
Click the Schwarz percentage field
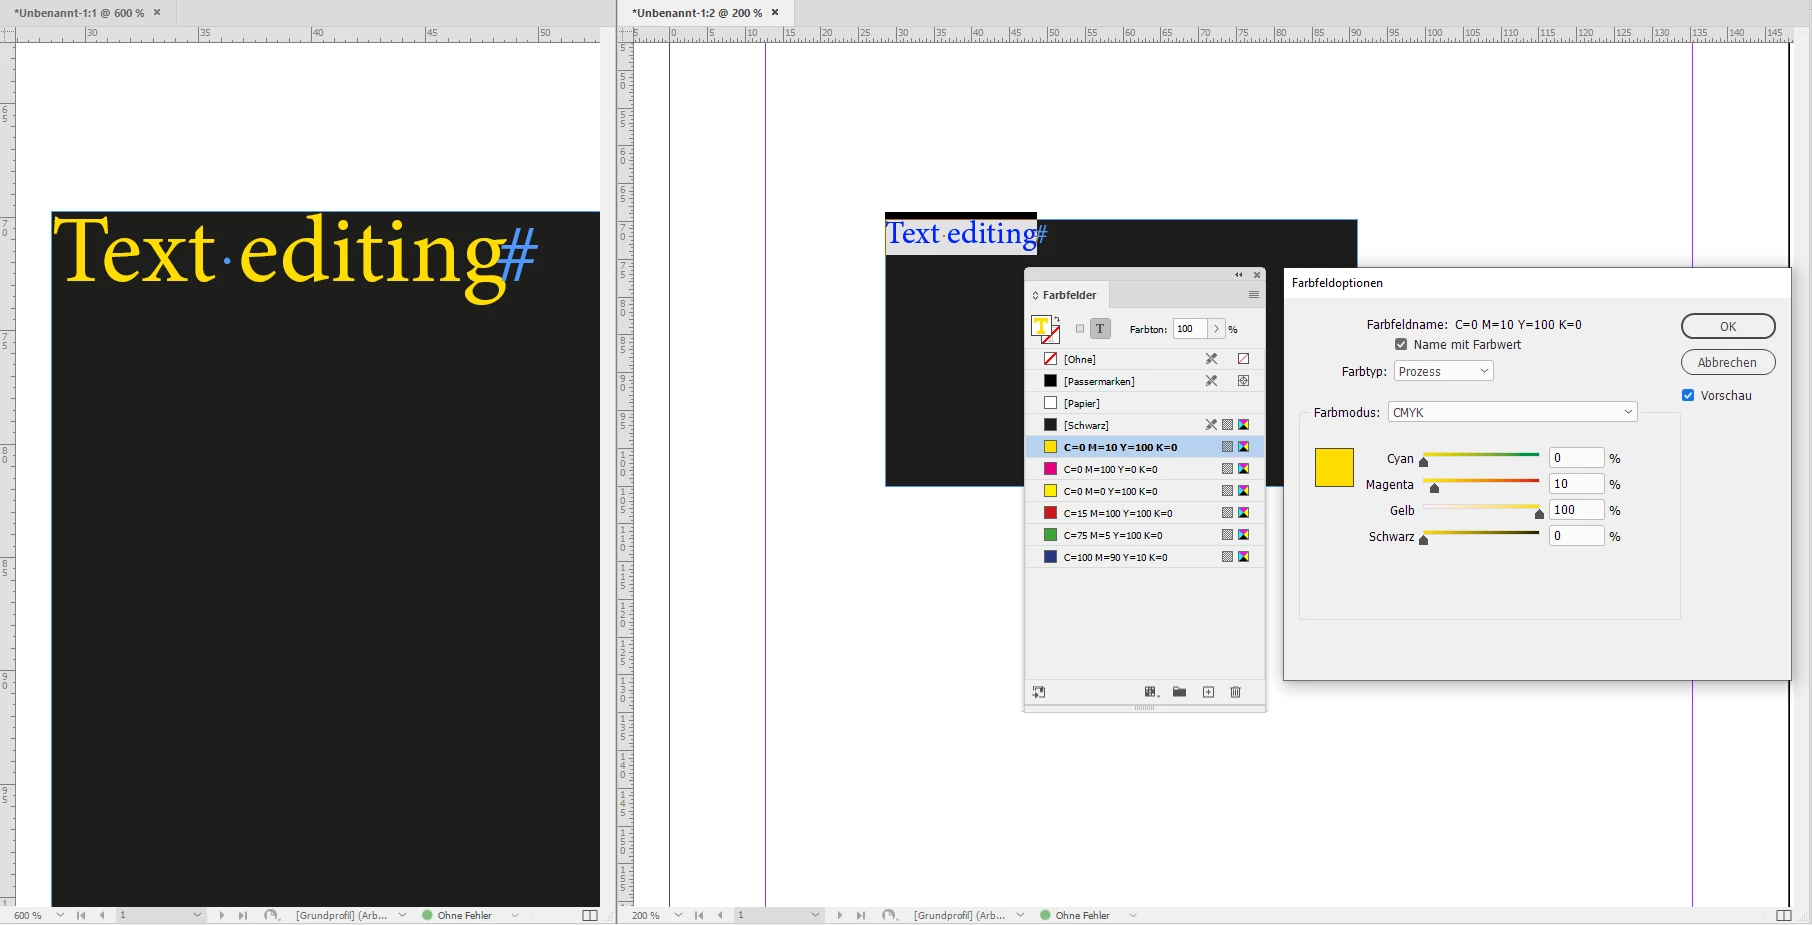pyautogui.click(x=1576, y=536)
